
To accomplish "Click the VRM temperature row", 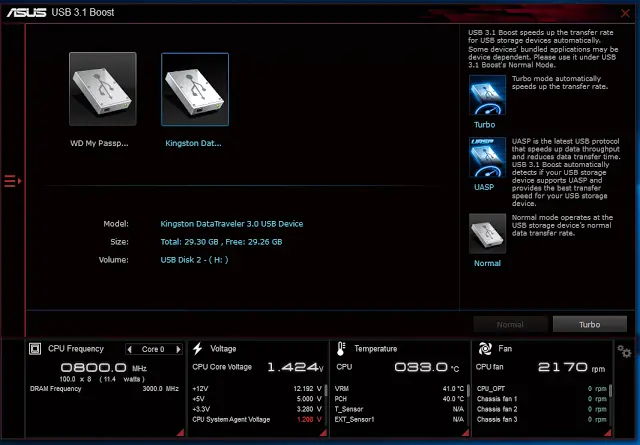I will pos(399,389).
